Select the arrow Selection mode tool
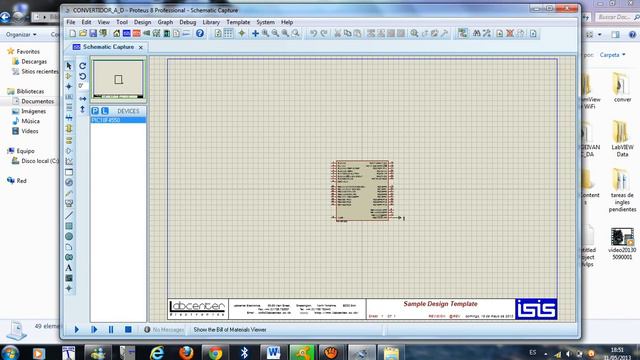Viewport: 640px width, 360px height. (x=69, y=66)
